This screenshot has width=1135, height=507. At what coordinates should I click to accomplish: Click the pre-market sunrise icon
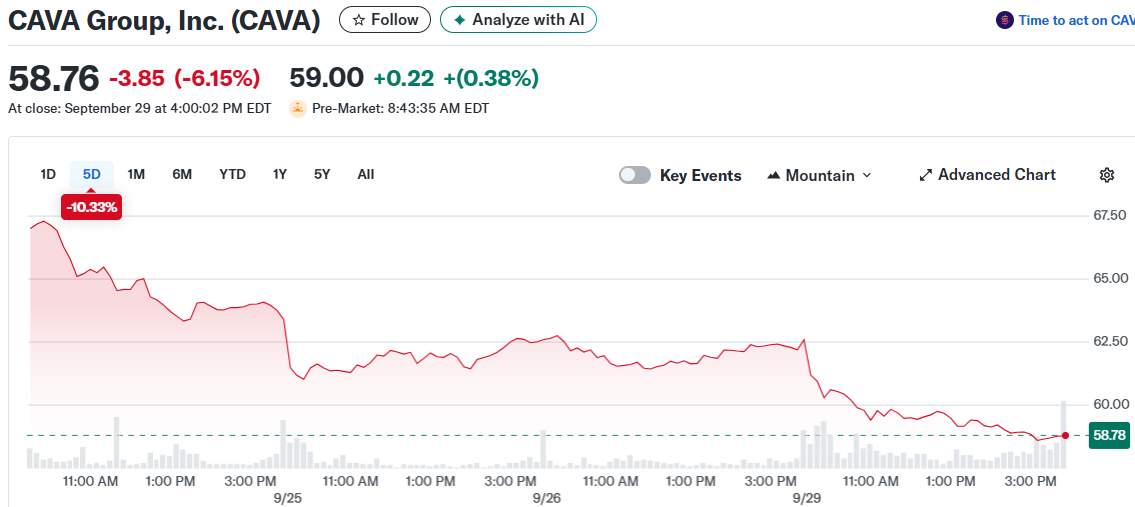[x=298, y=109]
